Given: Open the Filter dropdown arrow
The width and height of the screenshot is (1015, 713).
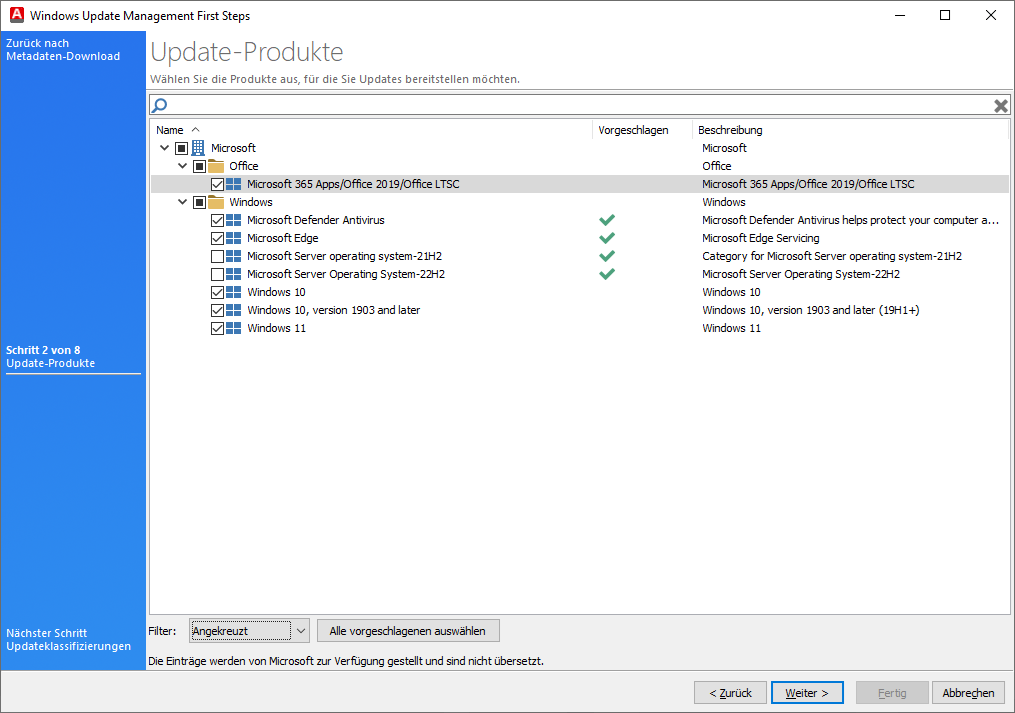Looking at the screenshot, I should pos(301,631).
